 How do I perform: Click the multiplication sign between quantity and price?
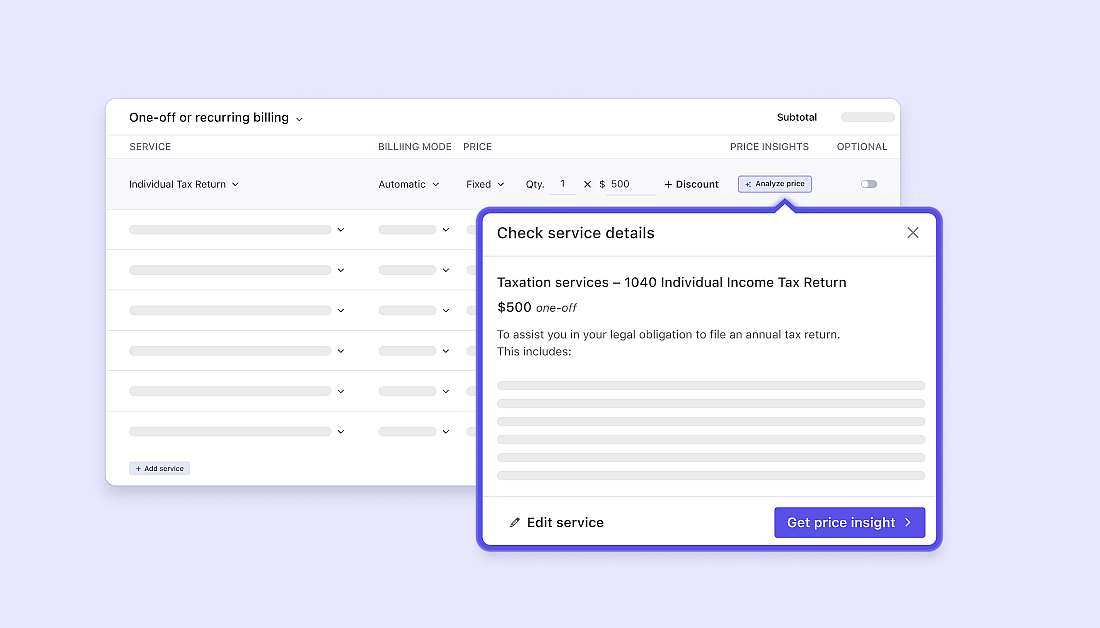coord(587,184)
